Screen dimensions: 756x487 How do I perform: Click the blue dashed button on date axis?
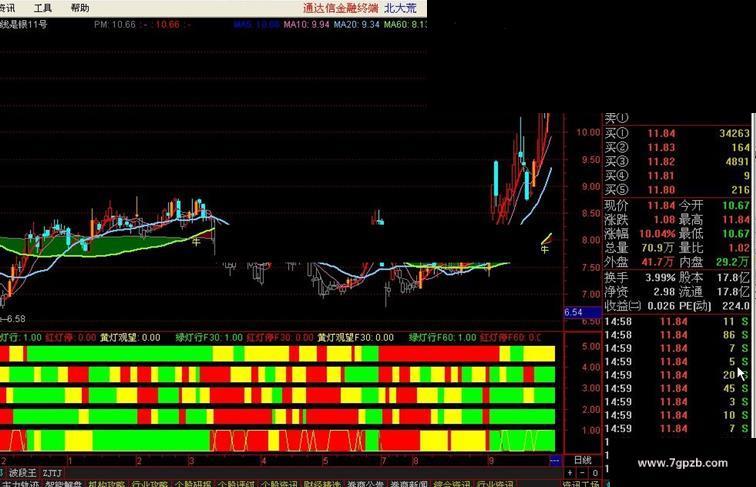554,460
